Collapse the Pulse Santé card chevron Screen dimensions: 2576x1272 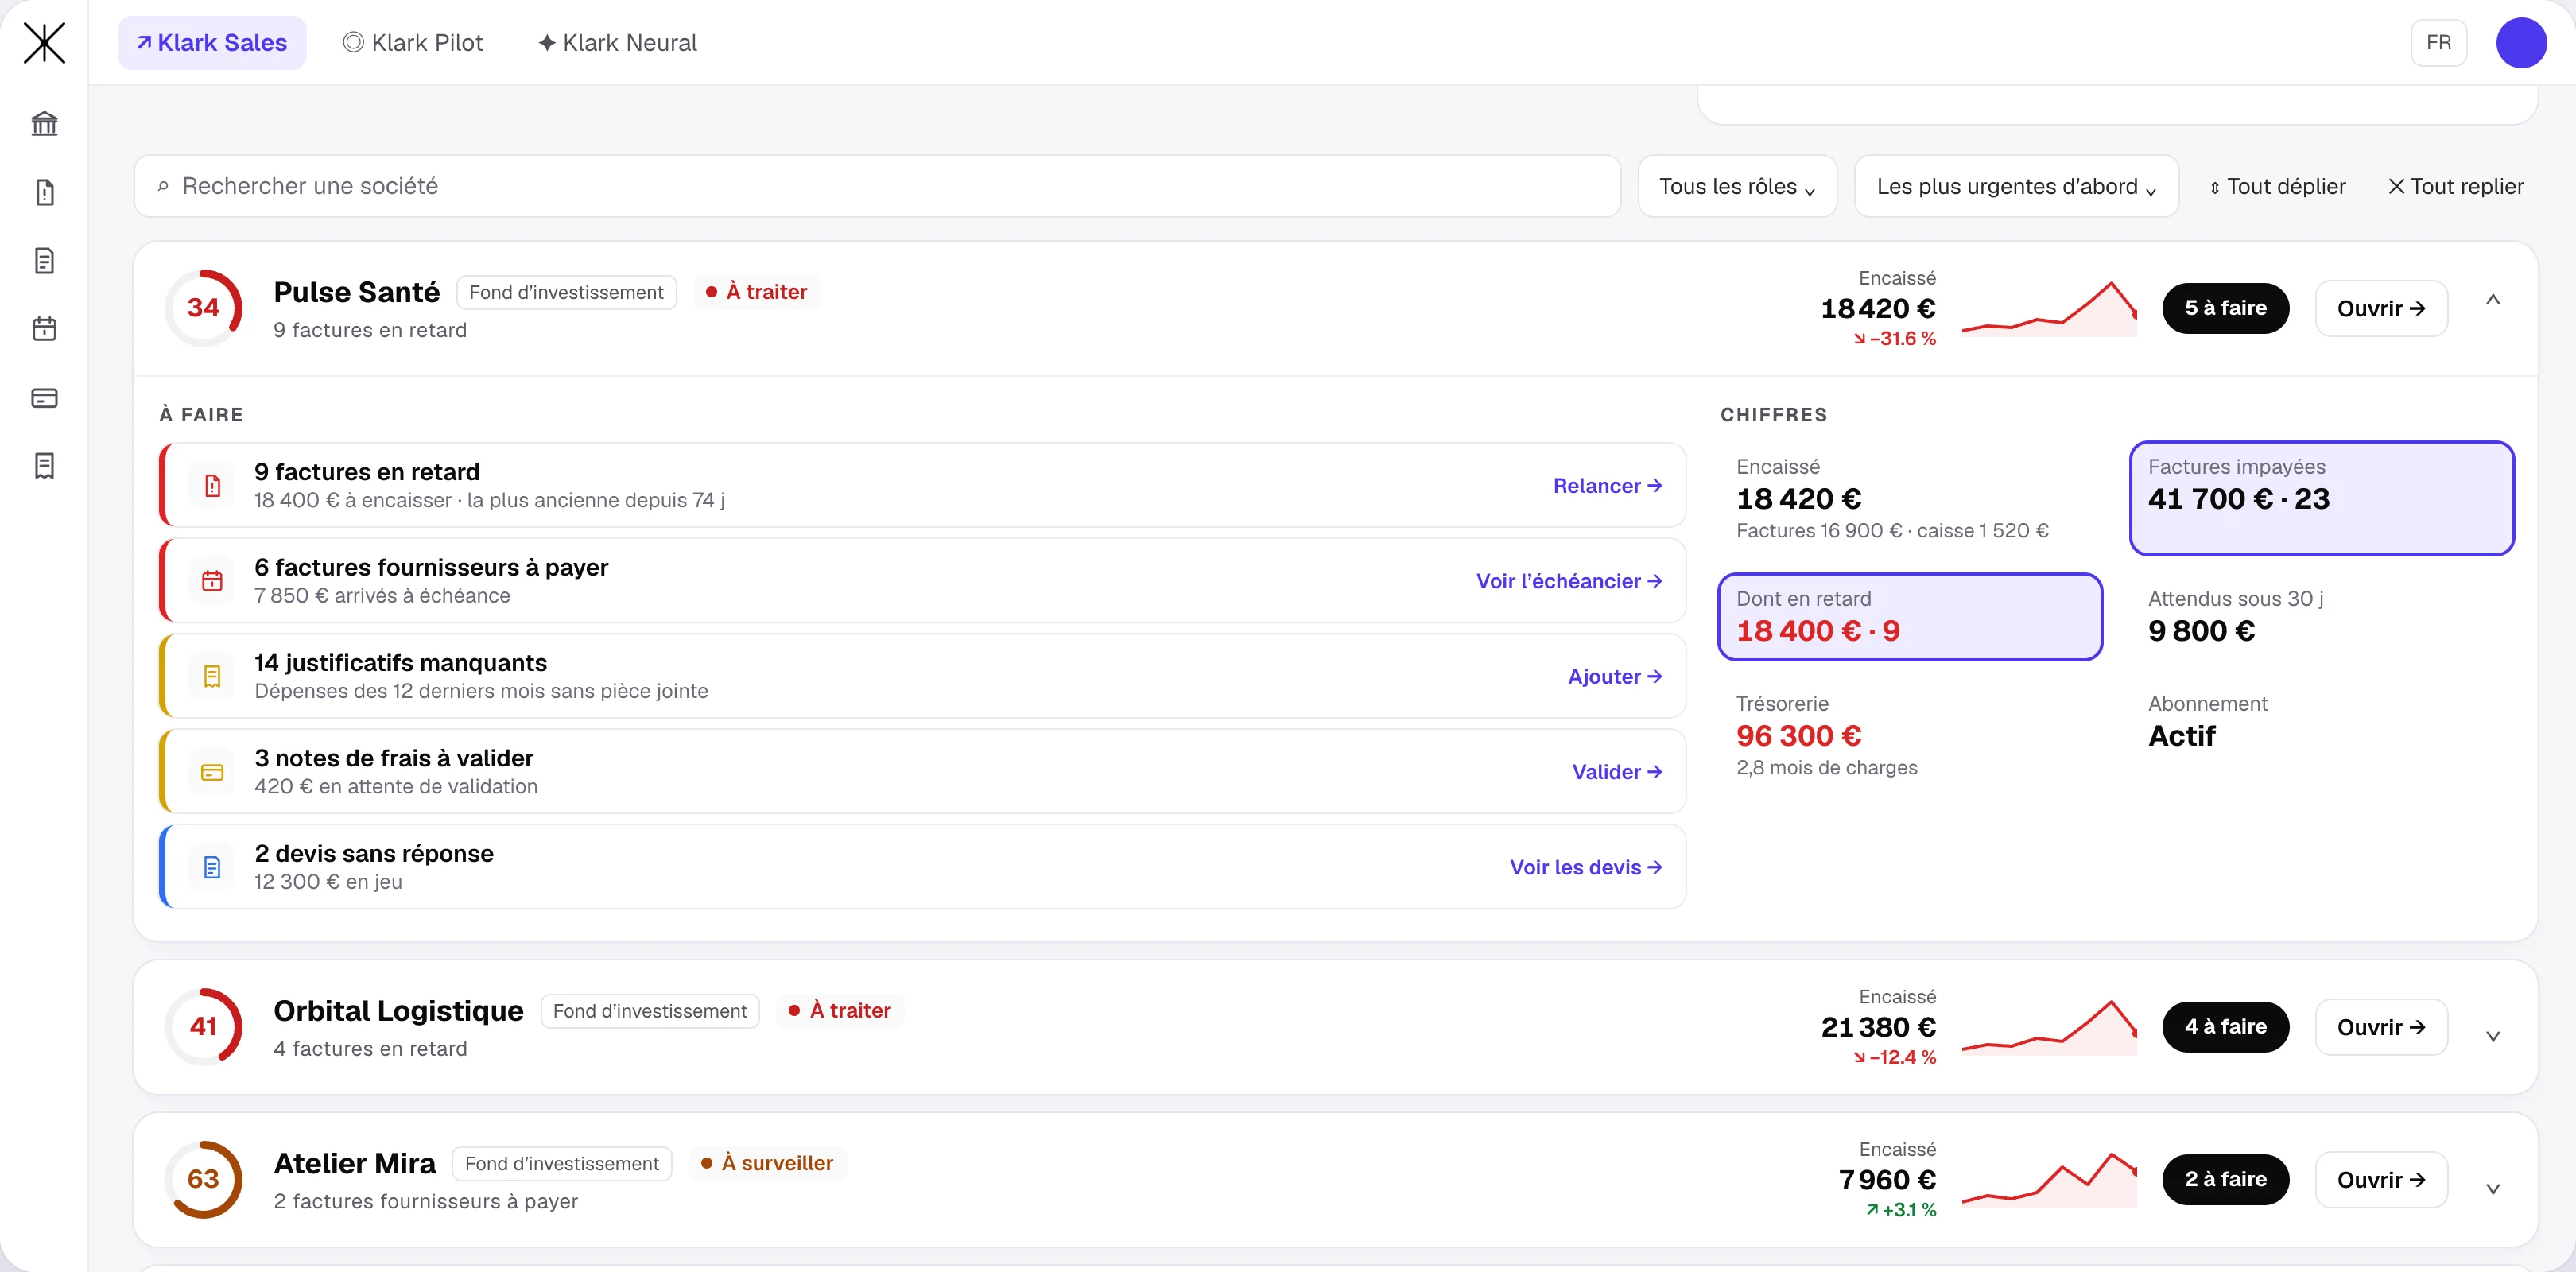coord(2493,300)
